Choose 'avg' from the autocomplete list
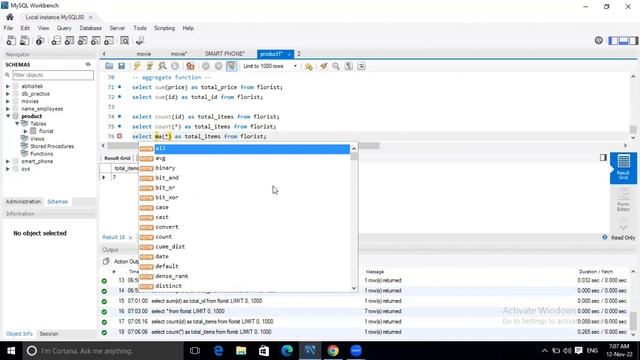 (244, 158)
